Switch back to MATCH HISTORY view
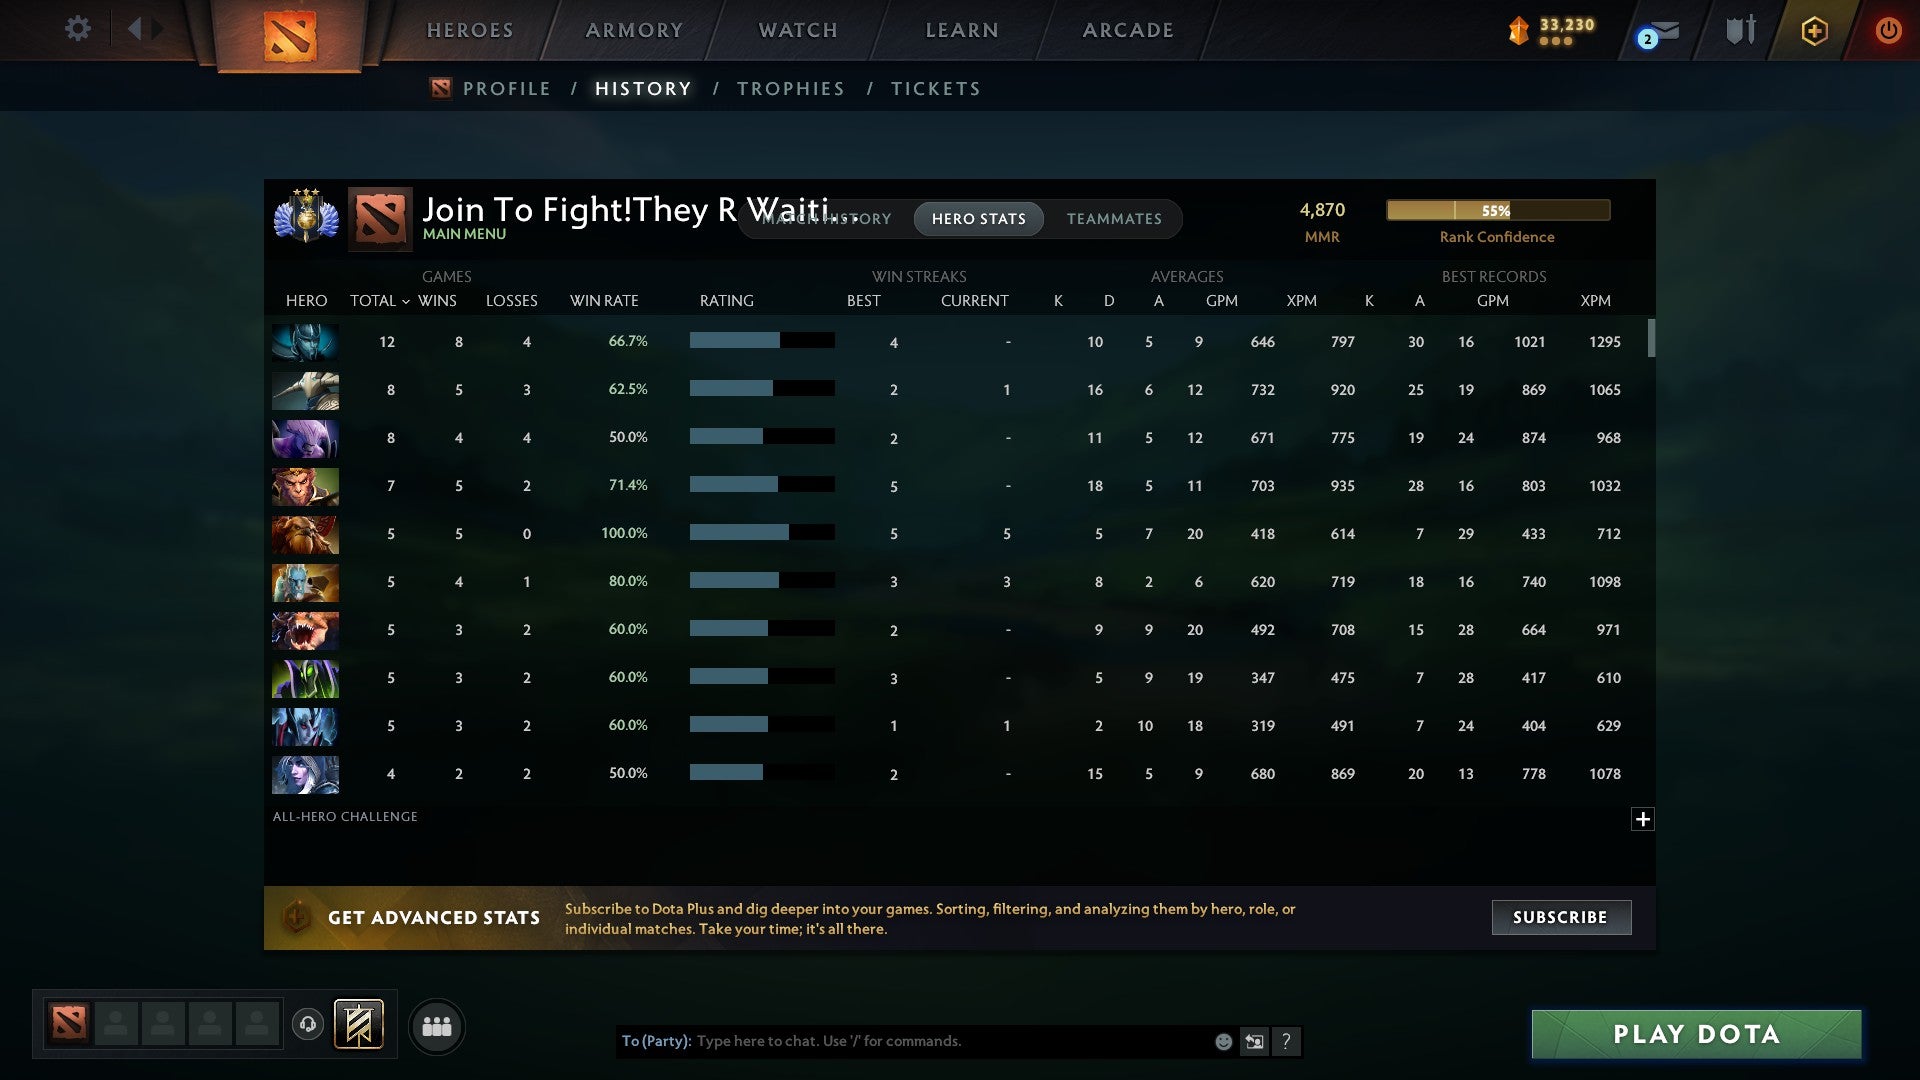The width and height of the screenshot is (1920, 1080). [827, 219]
